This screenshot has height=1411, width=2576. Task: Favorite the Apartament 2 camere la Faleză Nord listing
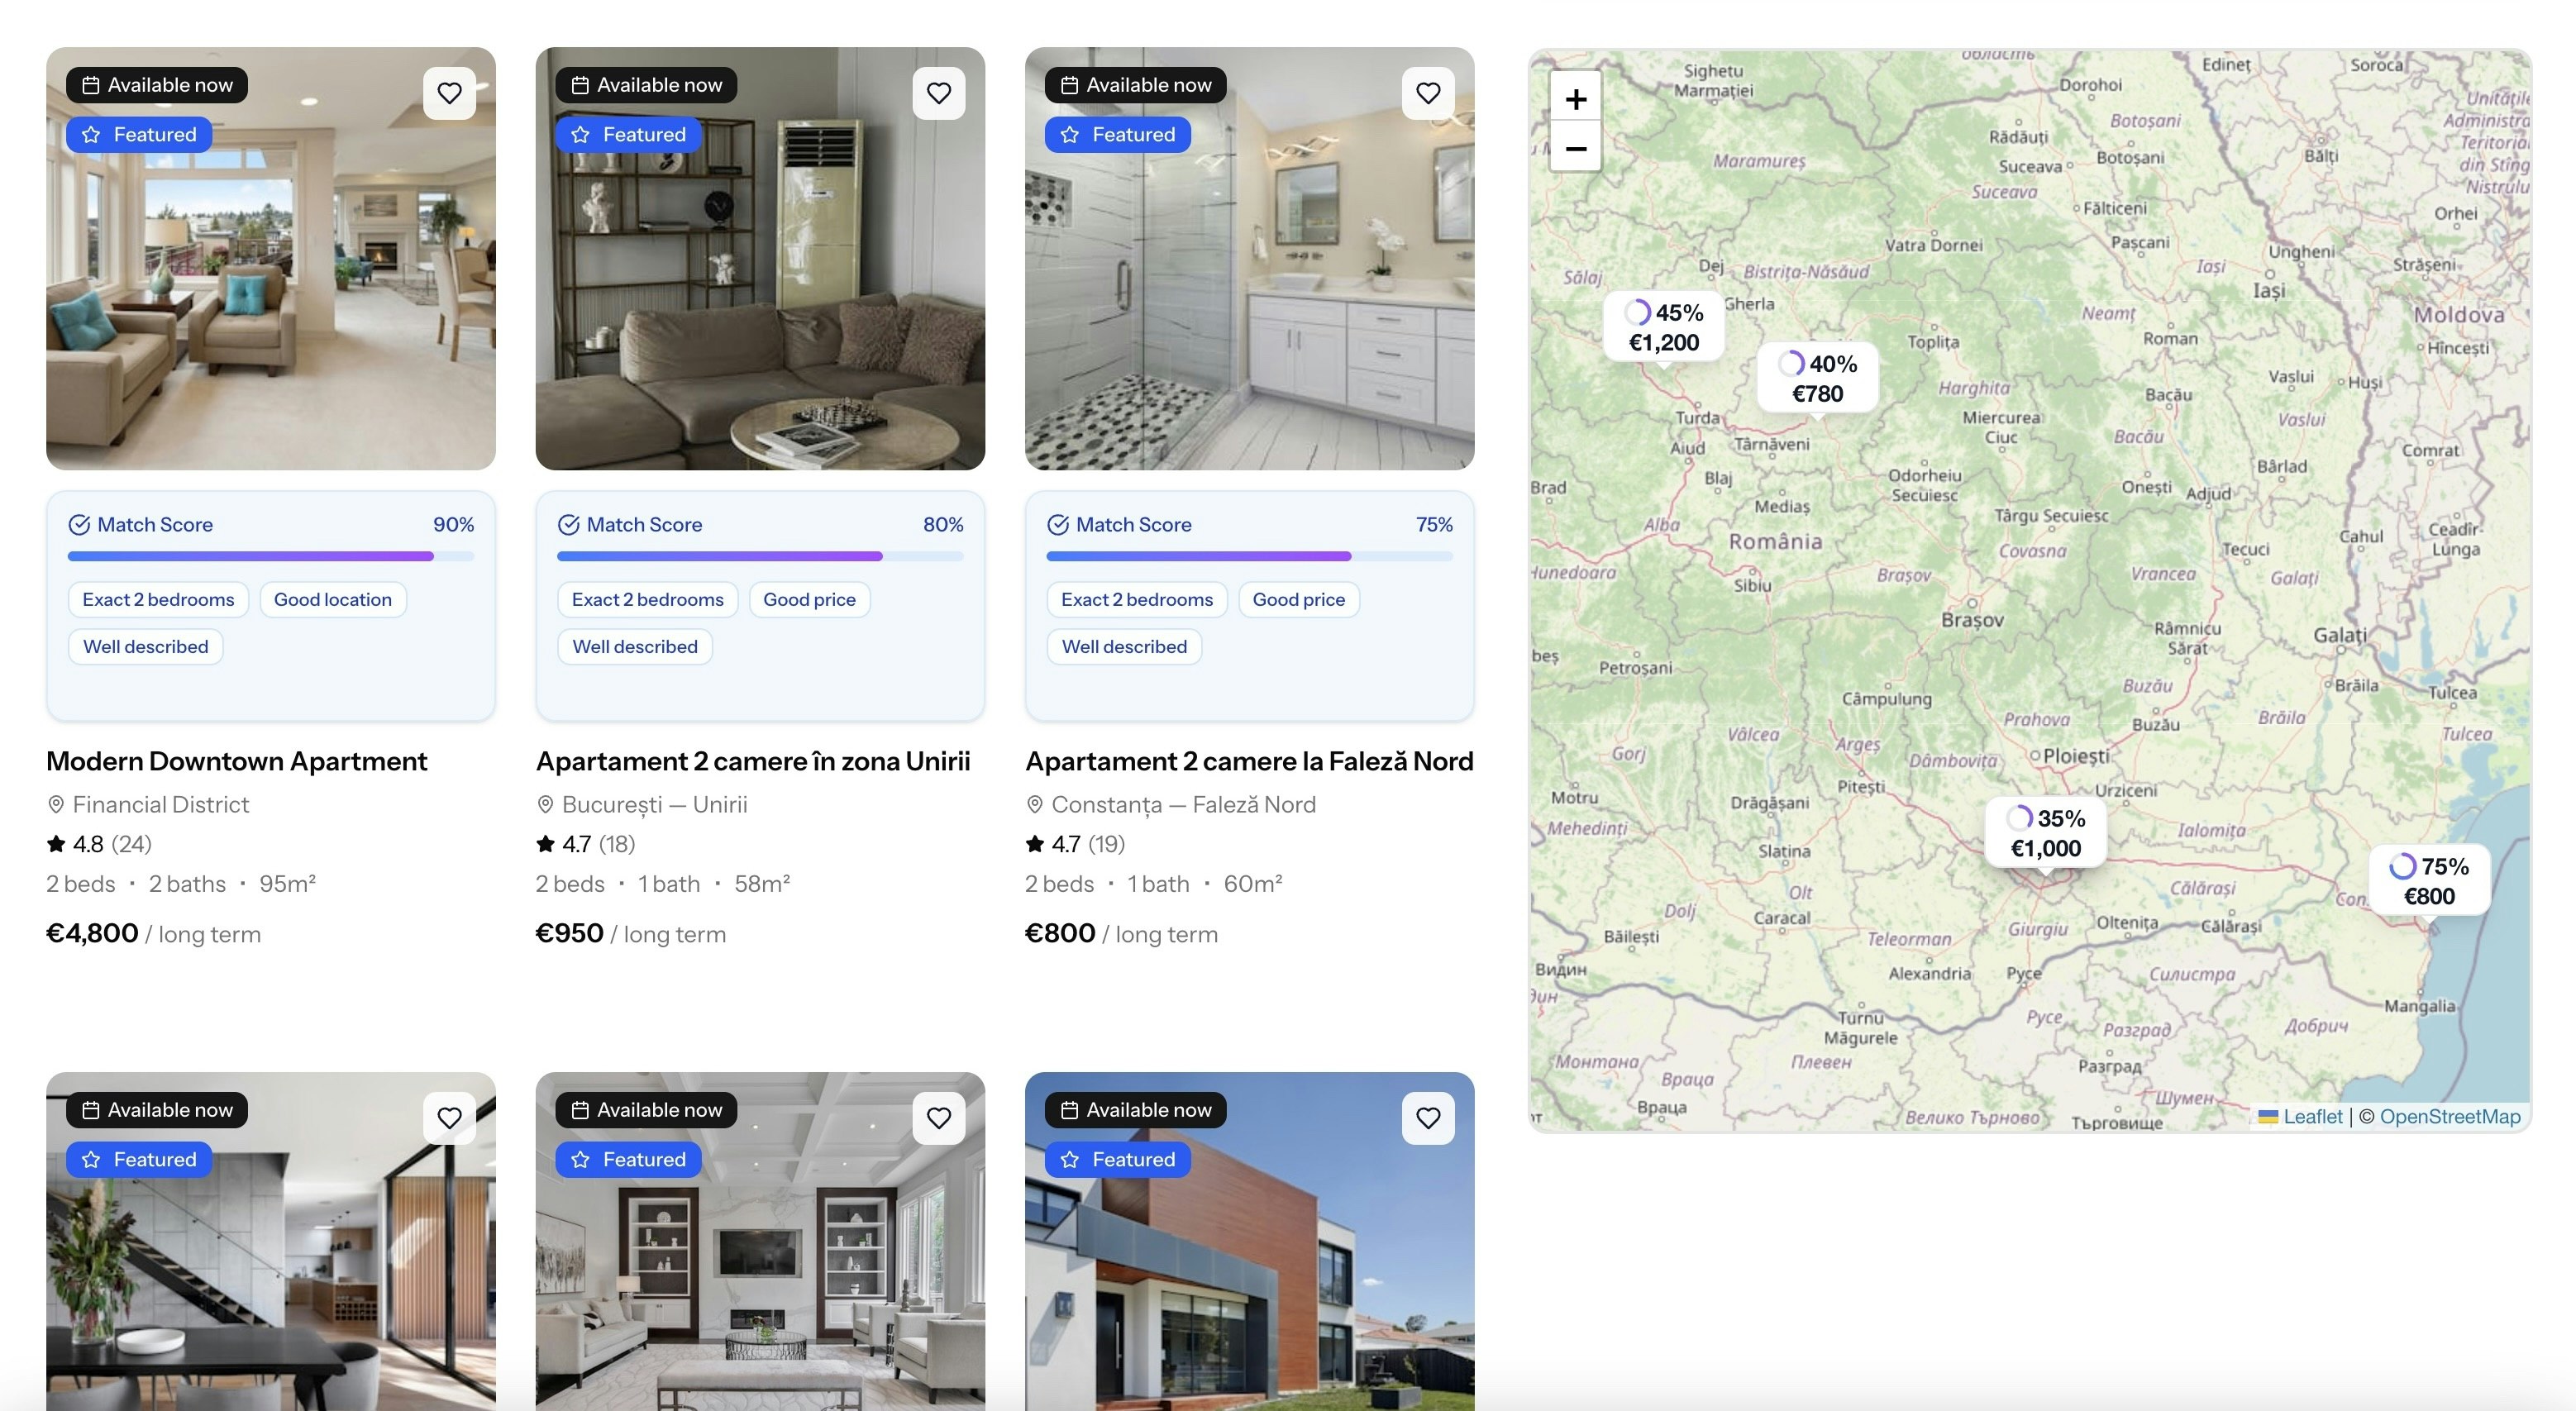[1428, 93]
